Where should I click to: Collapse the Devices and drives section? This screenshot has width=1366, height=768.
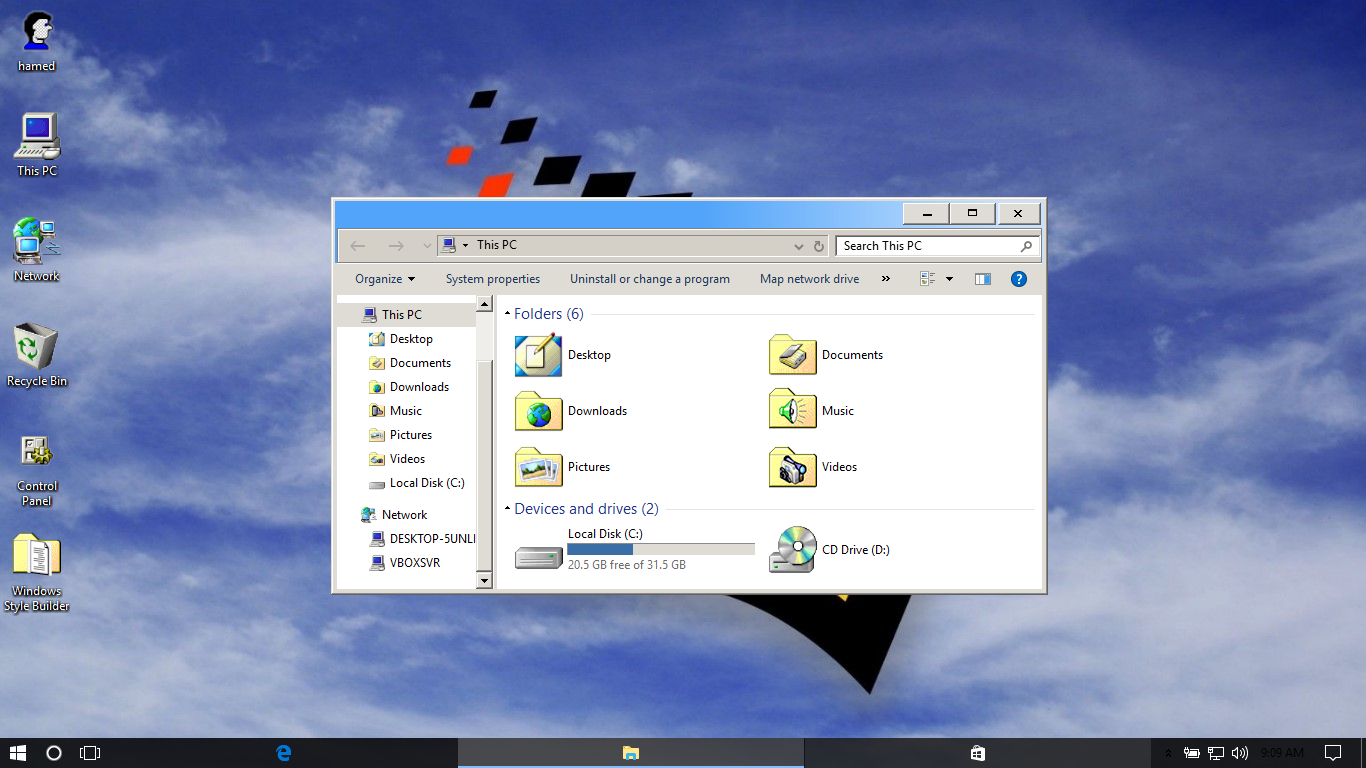tap(507, 508)
